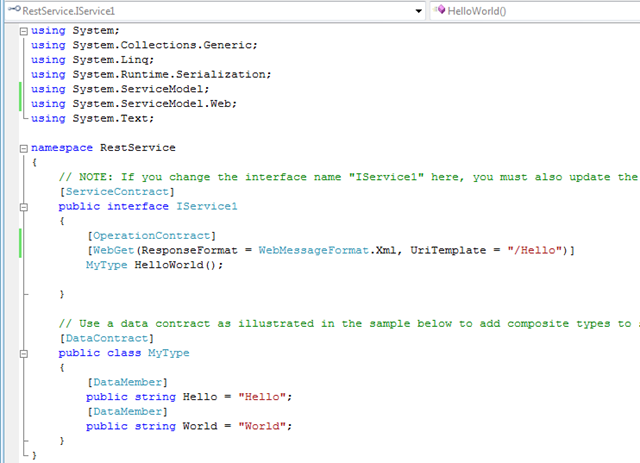Click the IService1 interface name
The width and height of the screenshot is (640, 463).
tap(207, 206)
